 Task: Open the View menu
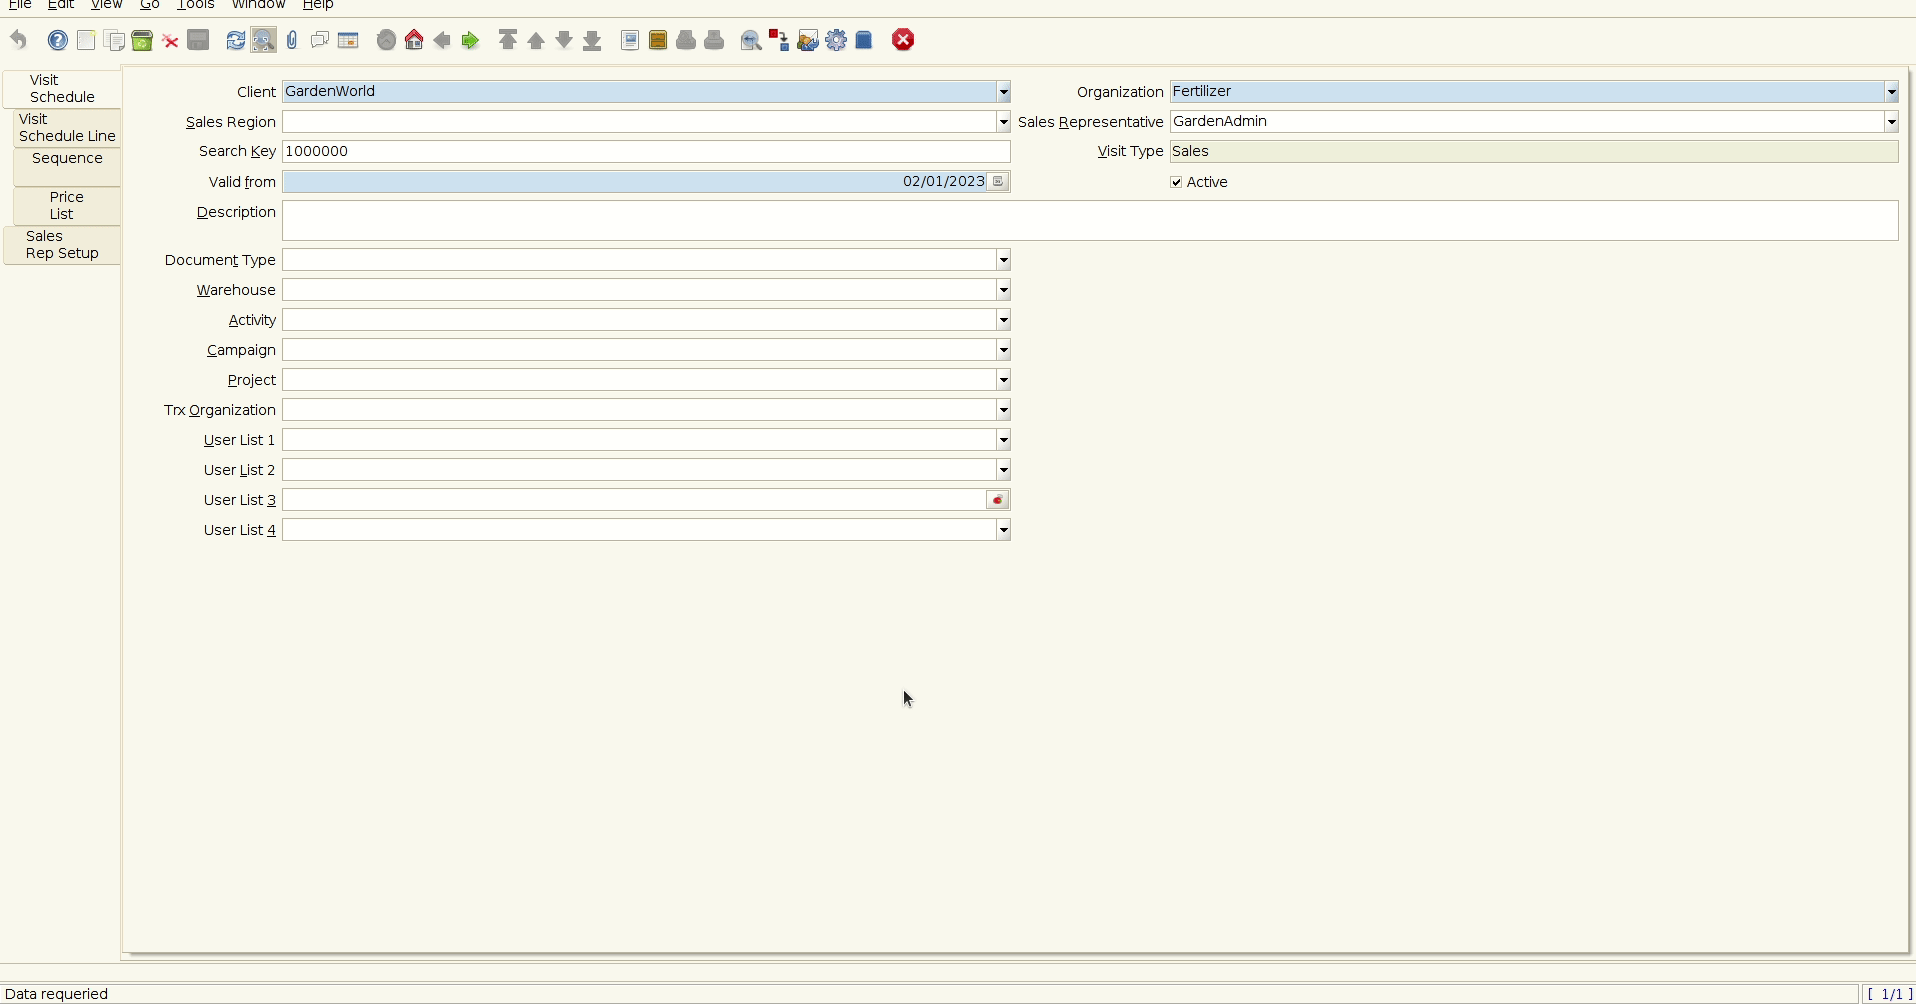(106, 5)
